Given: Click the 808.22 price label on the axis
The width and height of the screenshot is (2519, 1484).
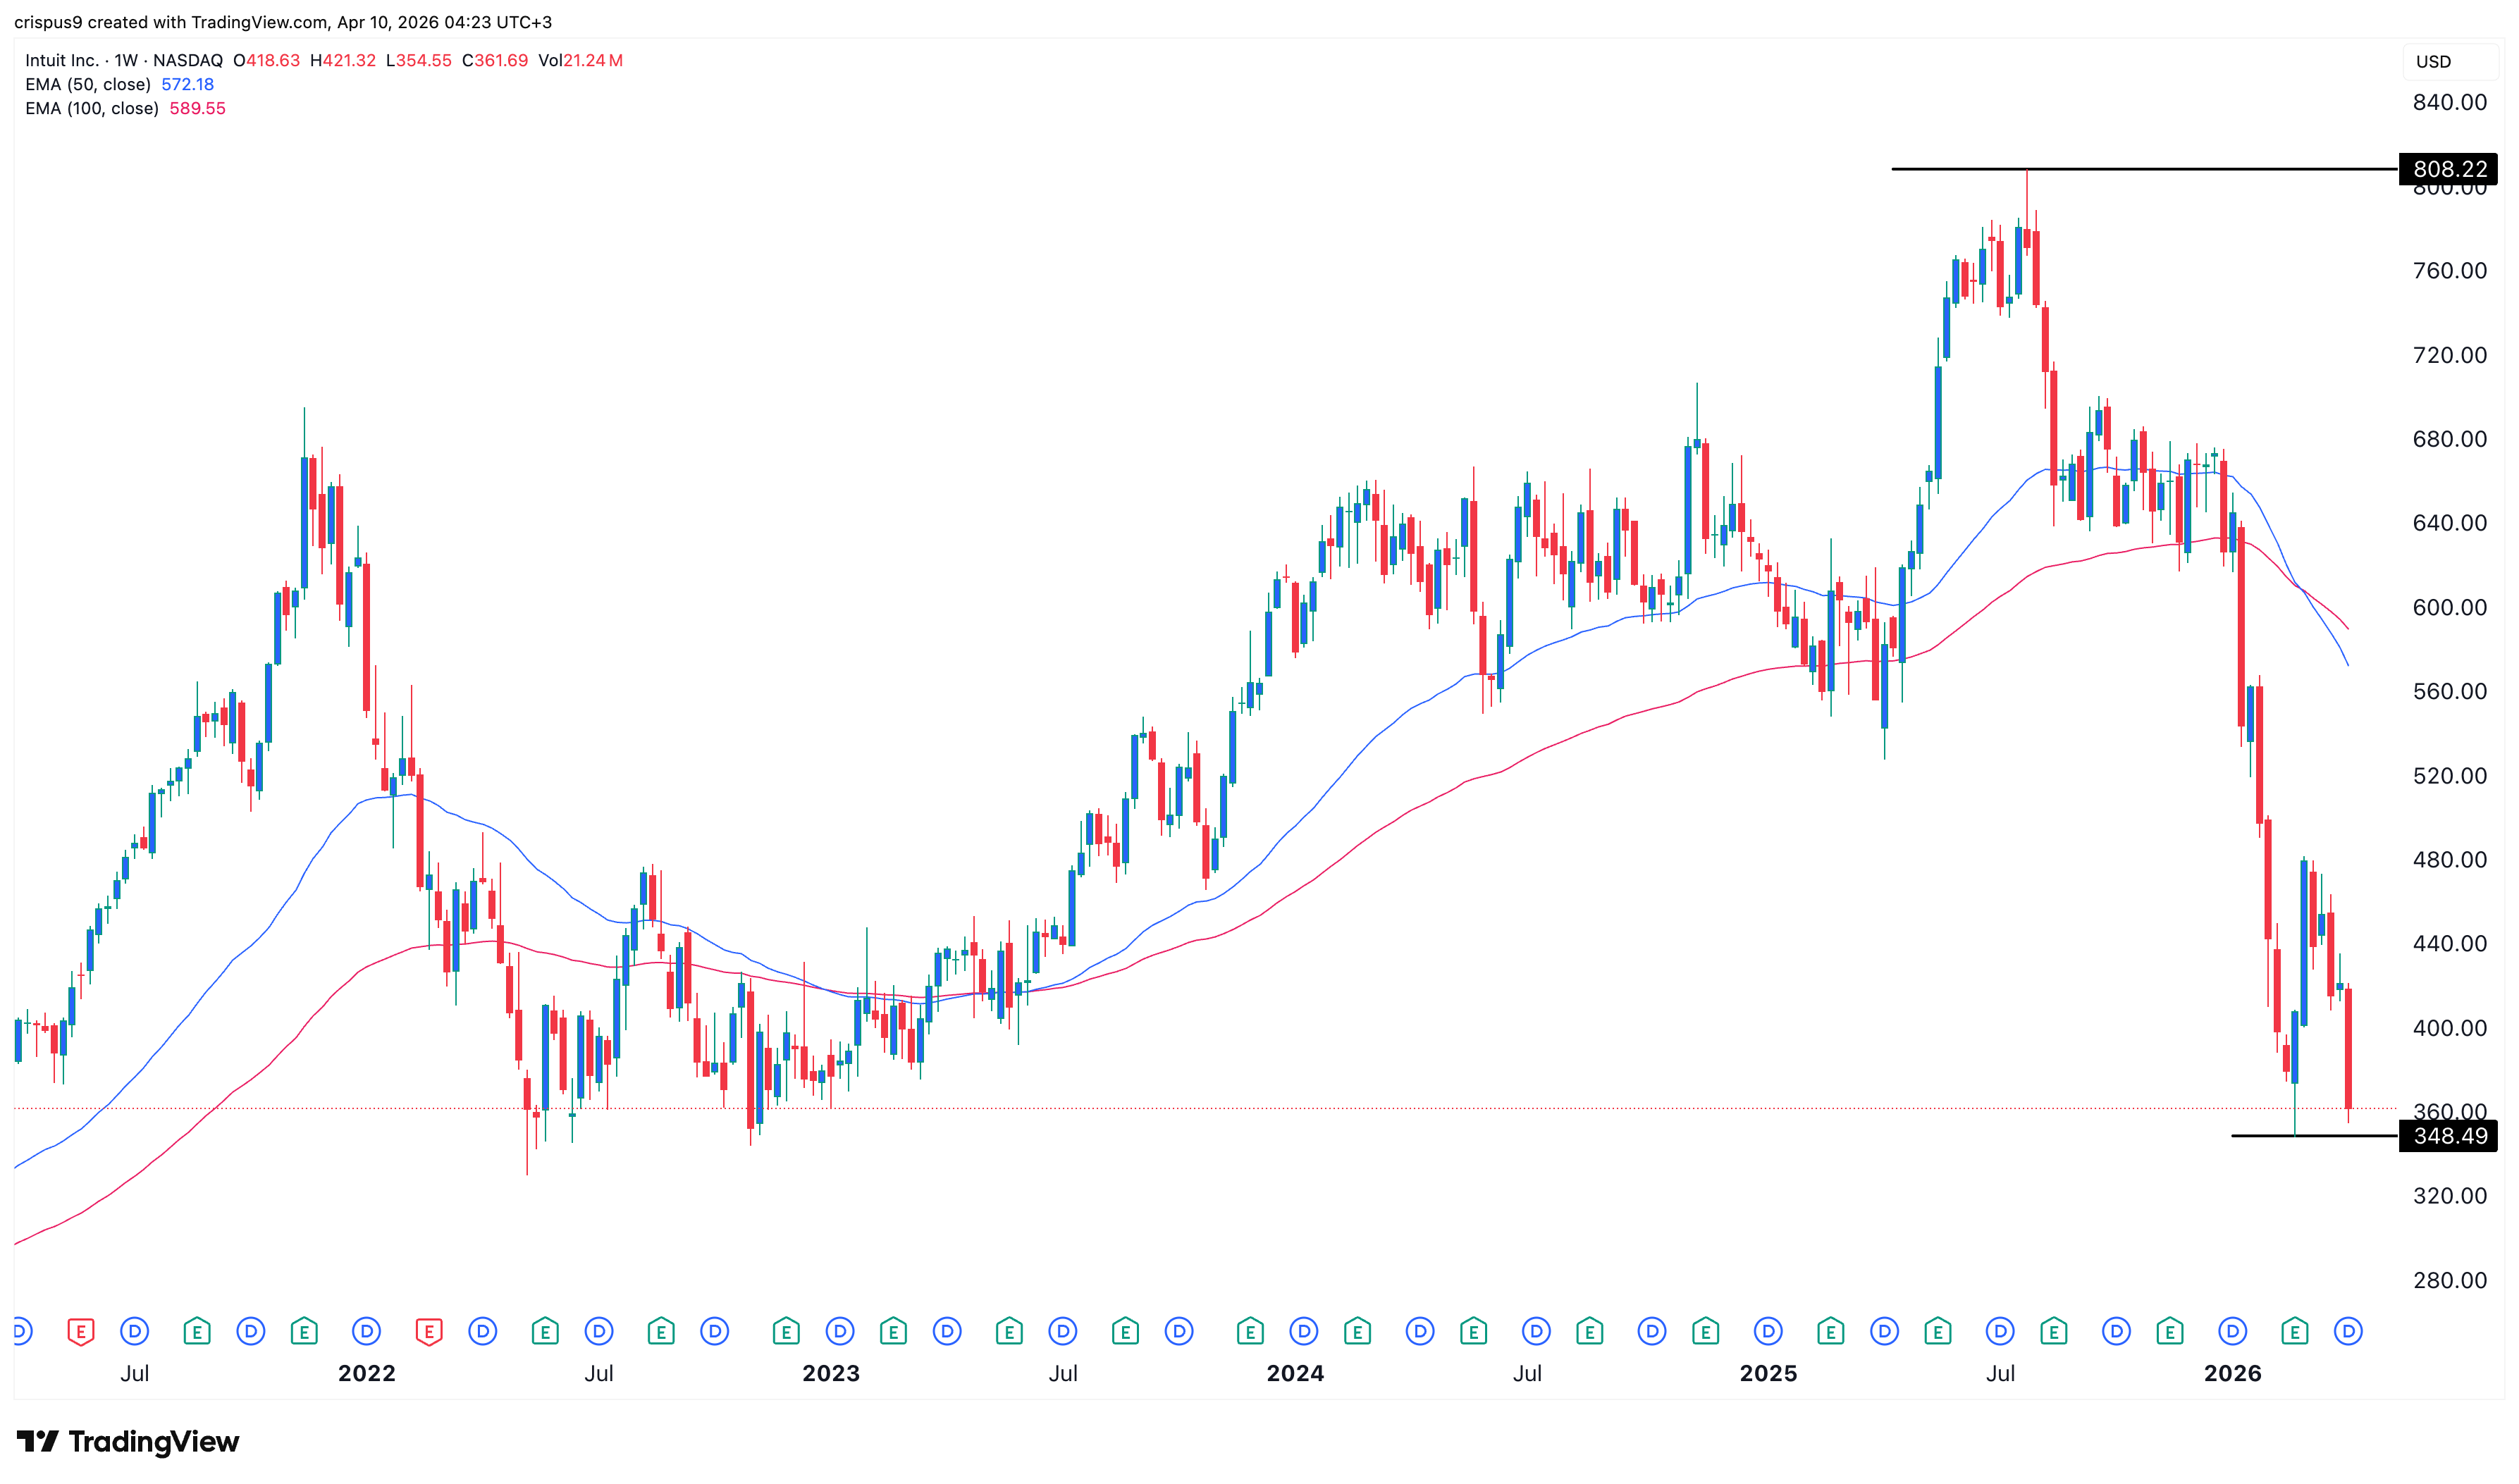Looking at the screenshot, I should [x=2449, y=169].
